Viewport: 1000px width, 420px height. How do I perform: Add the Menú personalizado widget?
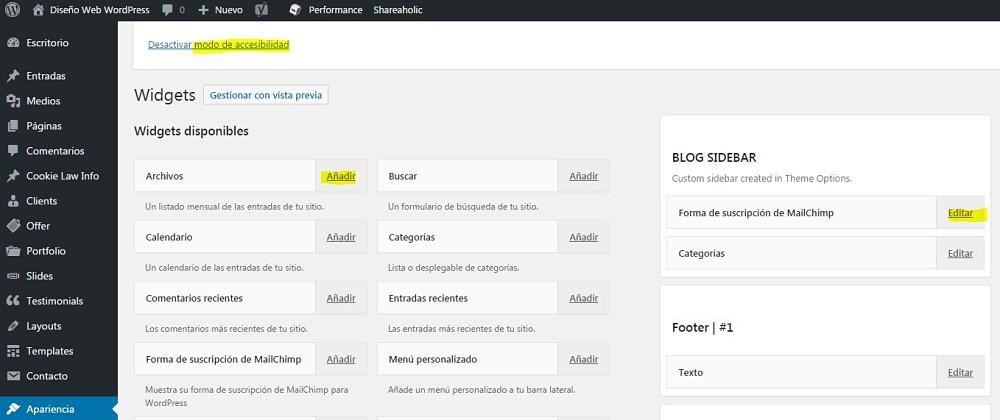[584, 359]
